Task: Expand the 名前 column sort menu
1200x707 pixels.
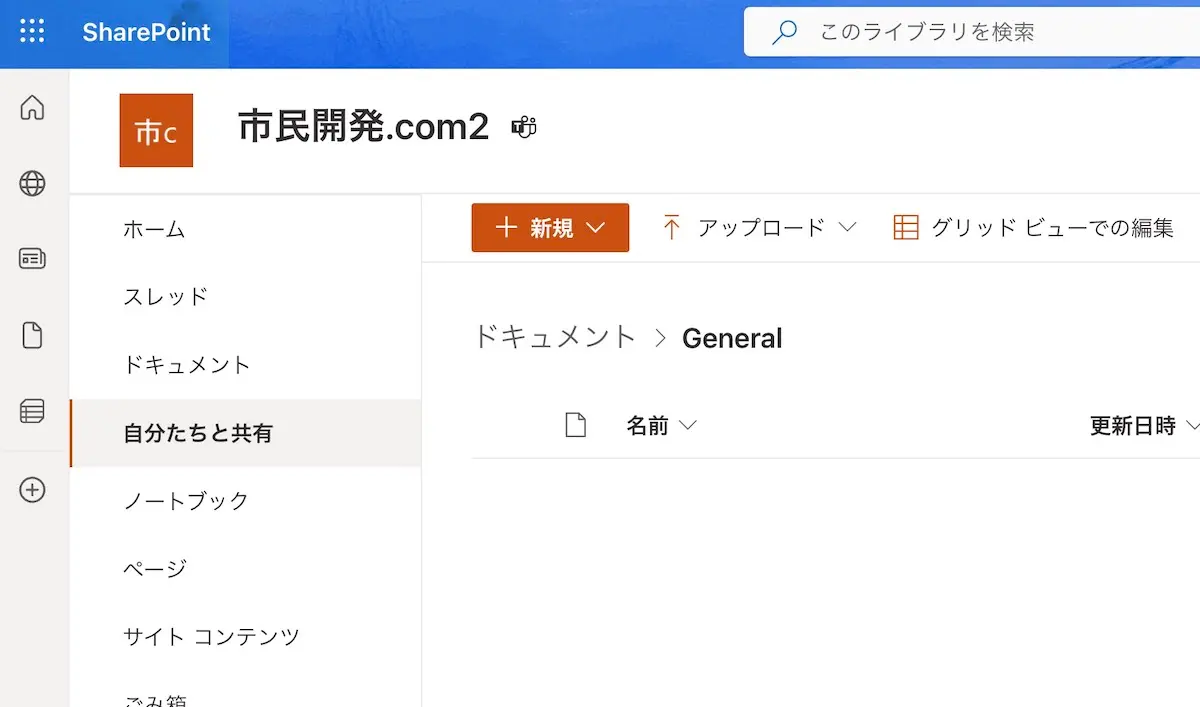Action: pos(661,426)
